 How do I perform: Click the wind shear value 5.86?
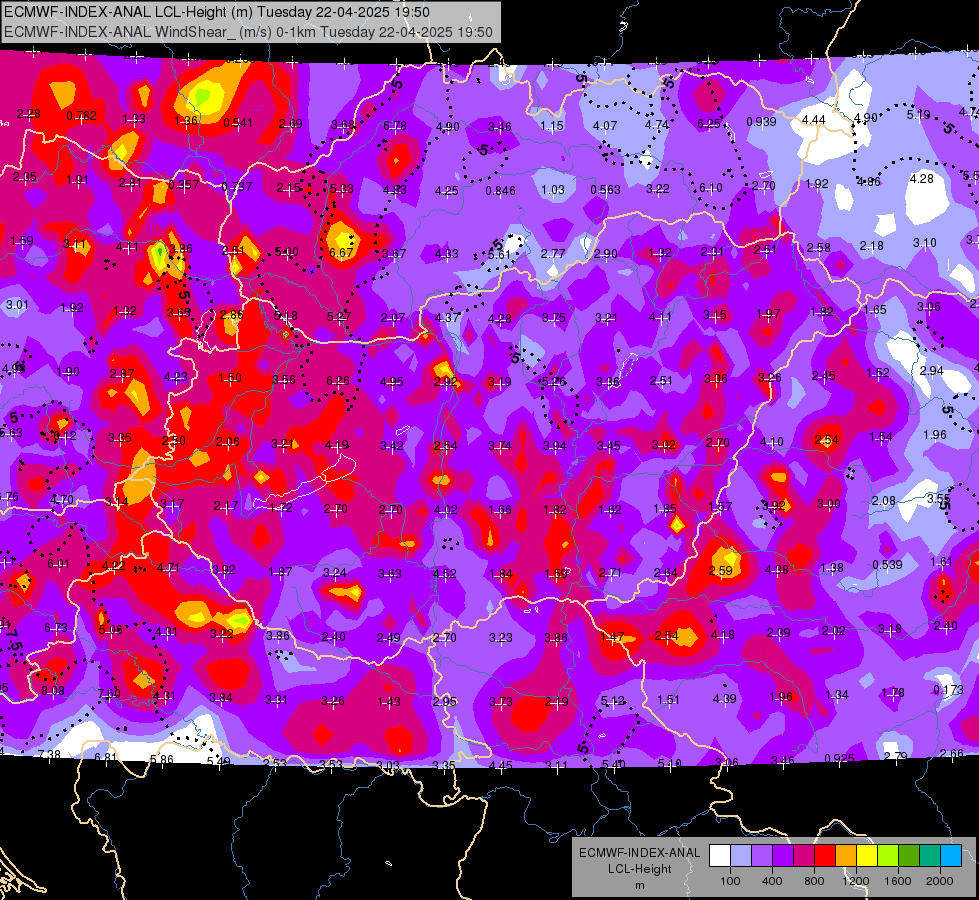coord(162,759)
